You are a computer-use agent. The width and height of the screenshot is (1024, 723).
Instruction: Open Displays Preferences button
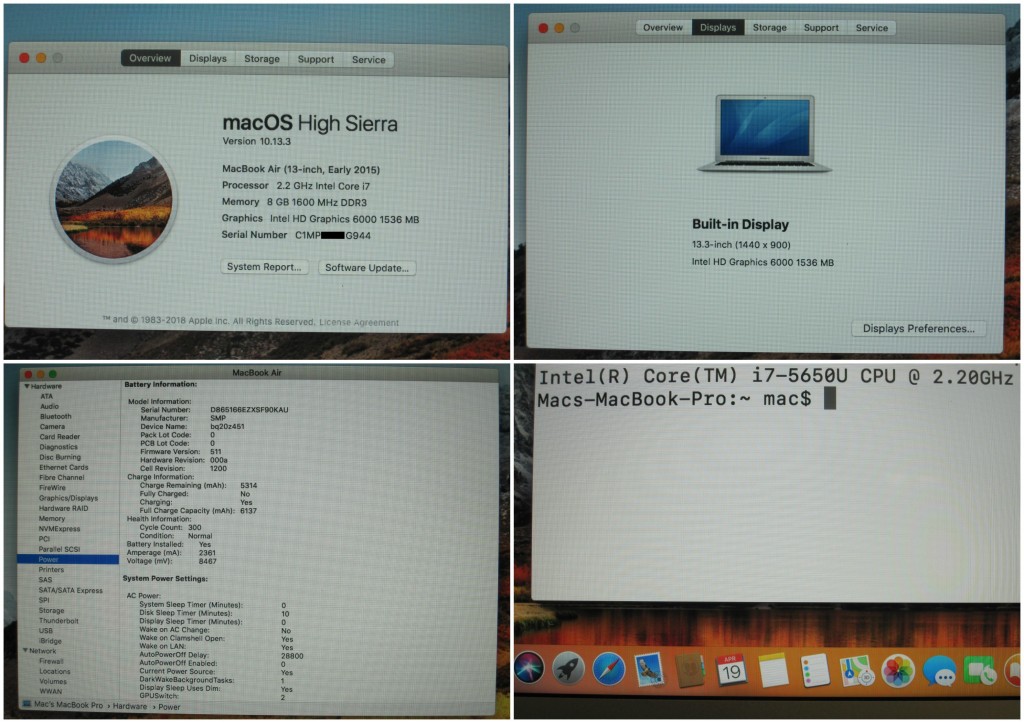click(918, 329)
